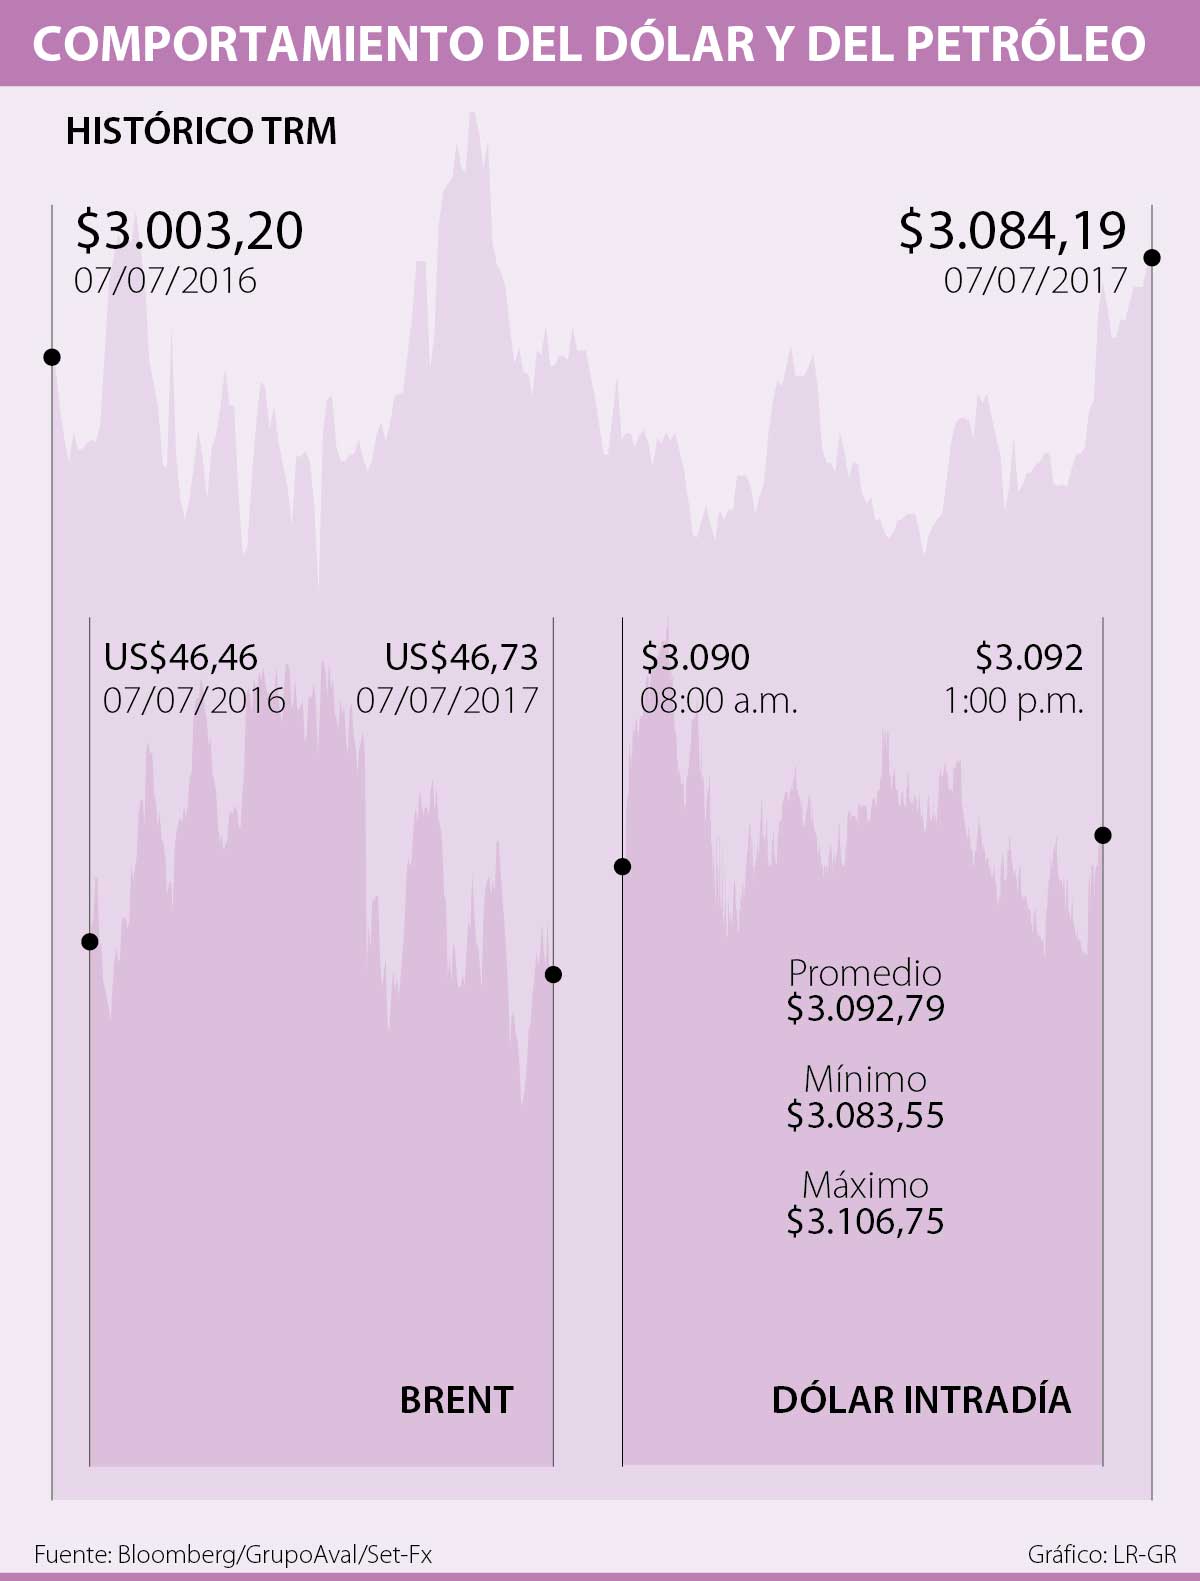
Task: Click the $3.084,19 TRM value
Action: [x=1012, y=231]
